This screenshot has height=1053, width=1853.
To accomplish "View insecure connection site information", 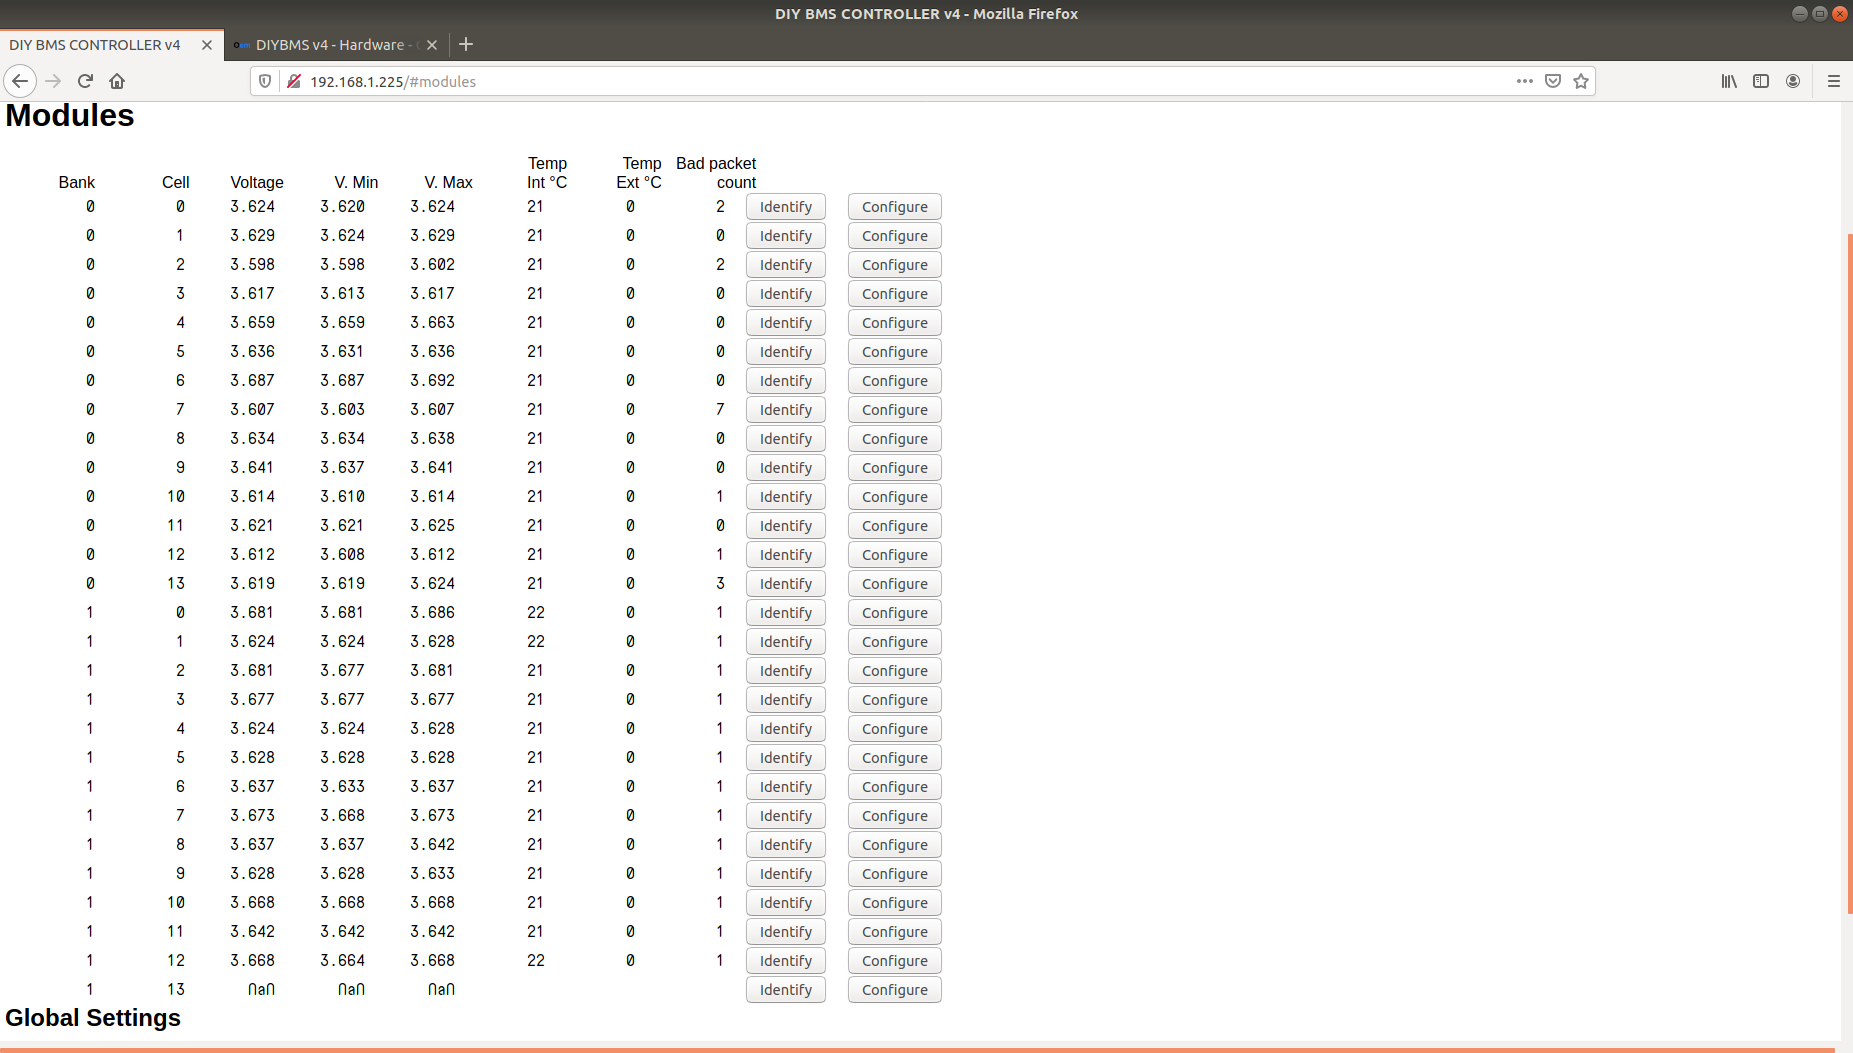I will [294, 81].
